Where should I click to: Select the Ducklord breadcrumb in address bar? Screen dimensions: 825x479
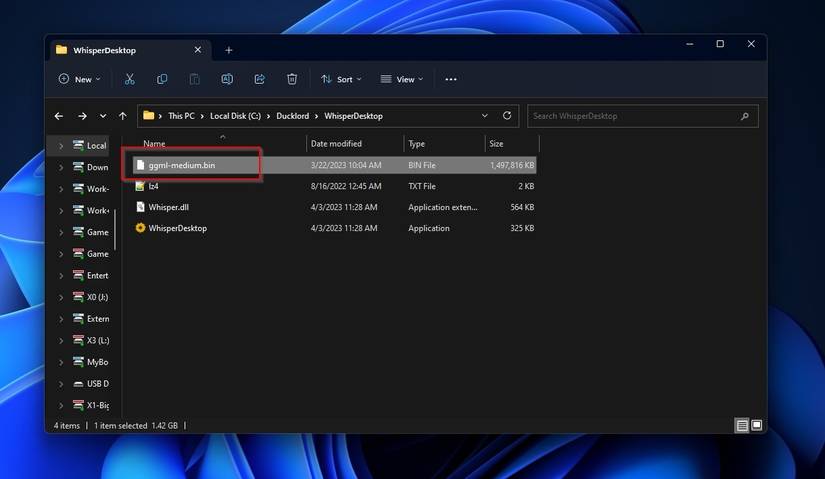293,116
